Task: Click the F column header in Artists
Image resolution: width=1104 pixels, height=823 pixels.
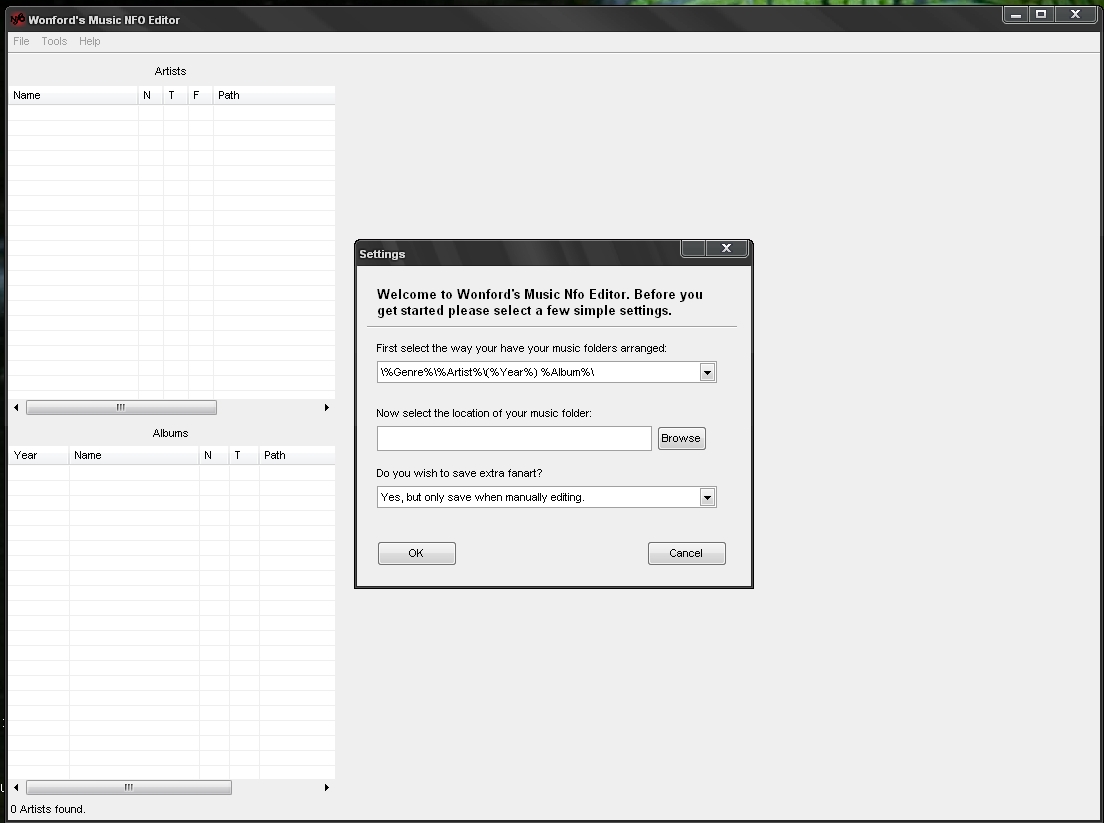Action: coord(200,95)
